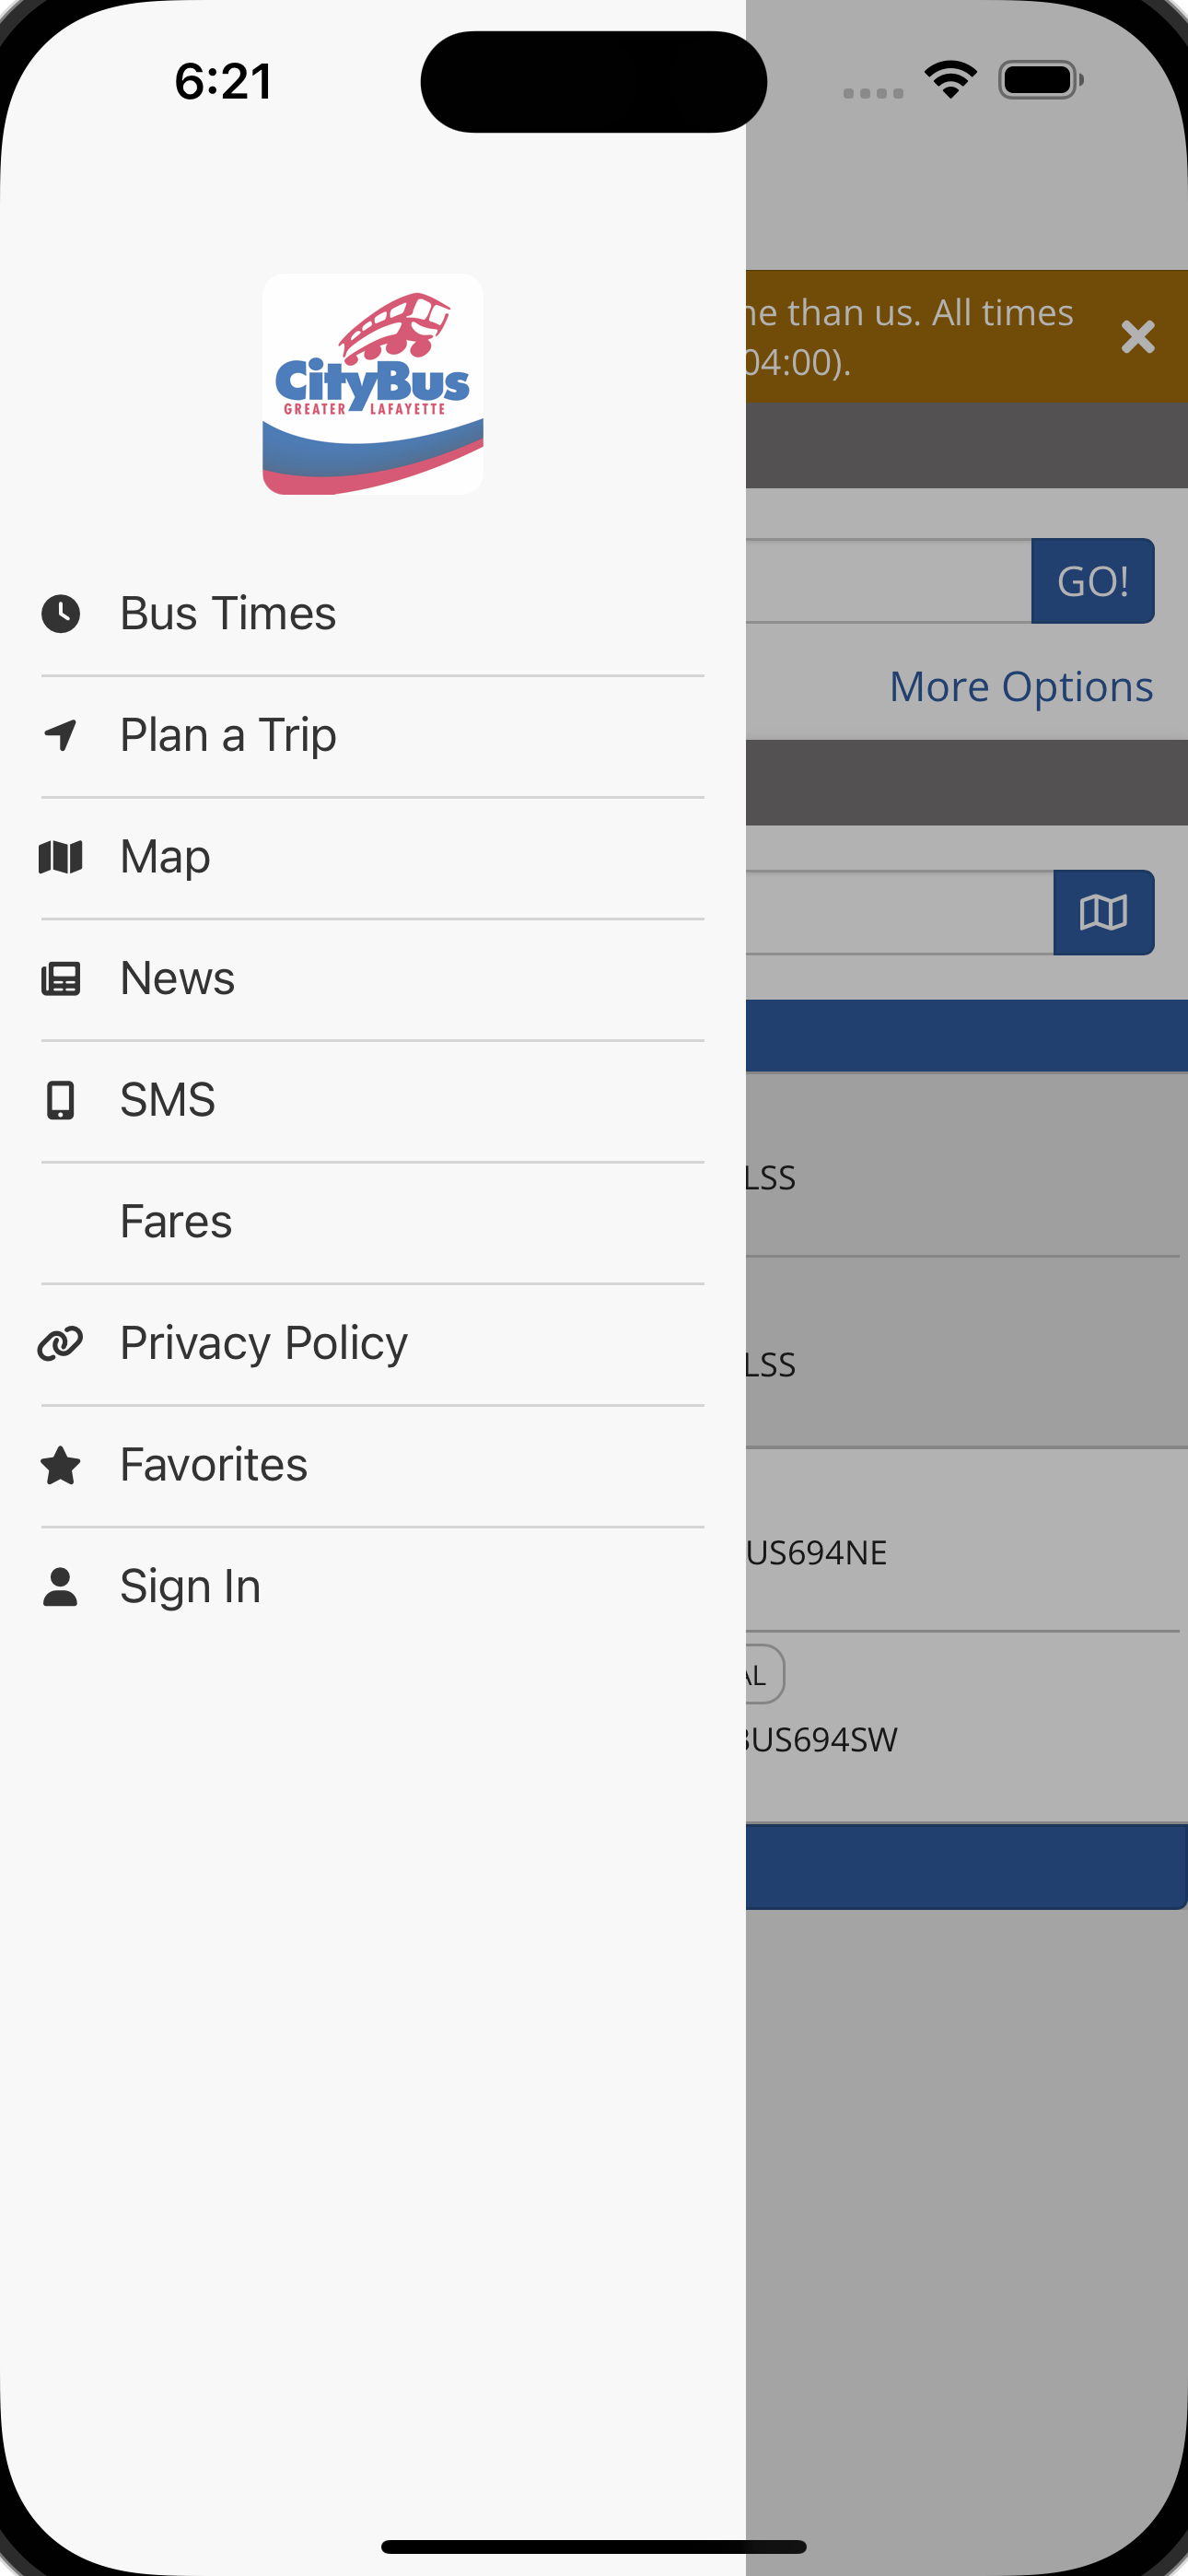Open the Fares menu entry

[x=373, y=1222]
